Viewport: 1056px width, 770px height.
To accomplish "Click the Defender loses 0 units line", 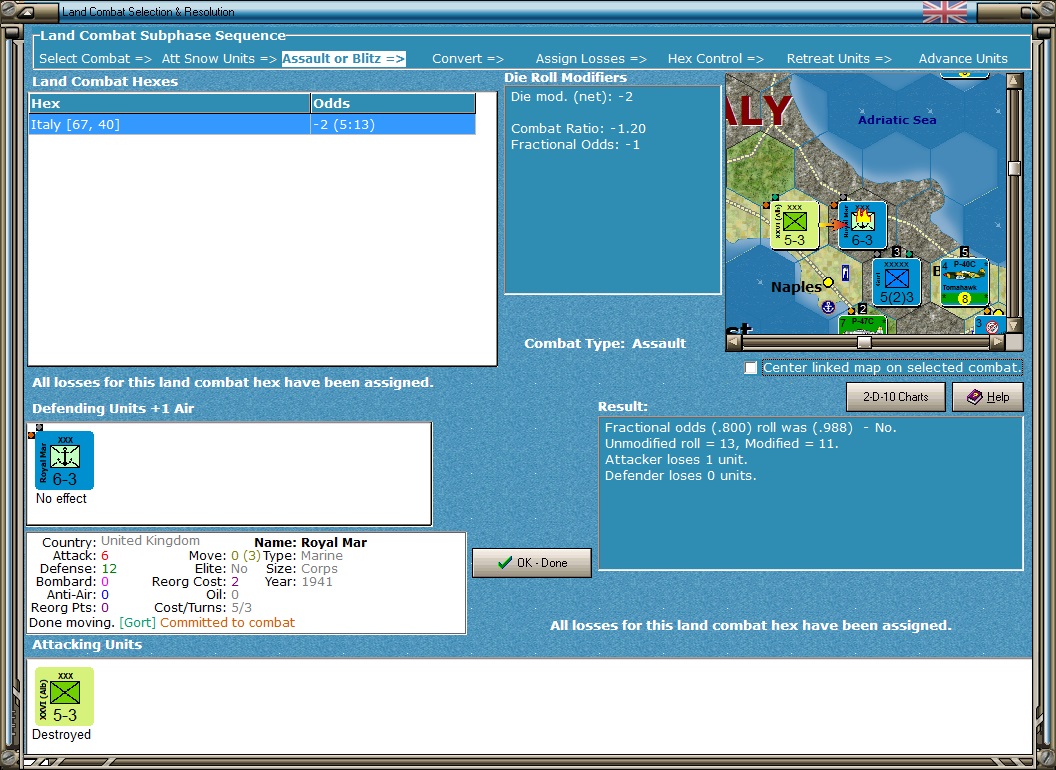I will [680, 476].
